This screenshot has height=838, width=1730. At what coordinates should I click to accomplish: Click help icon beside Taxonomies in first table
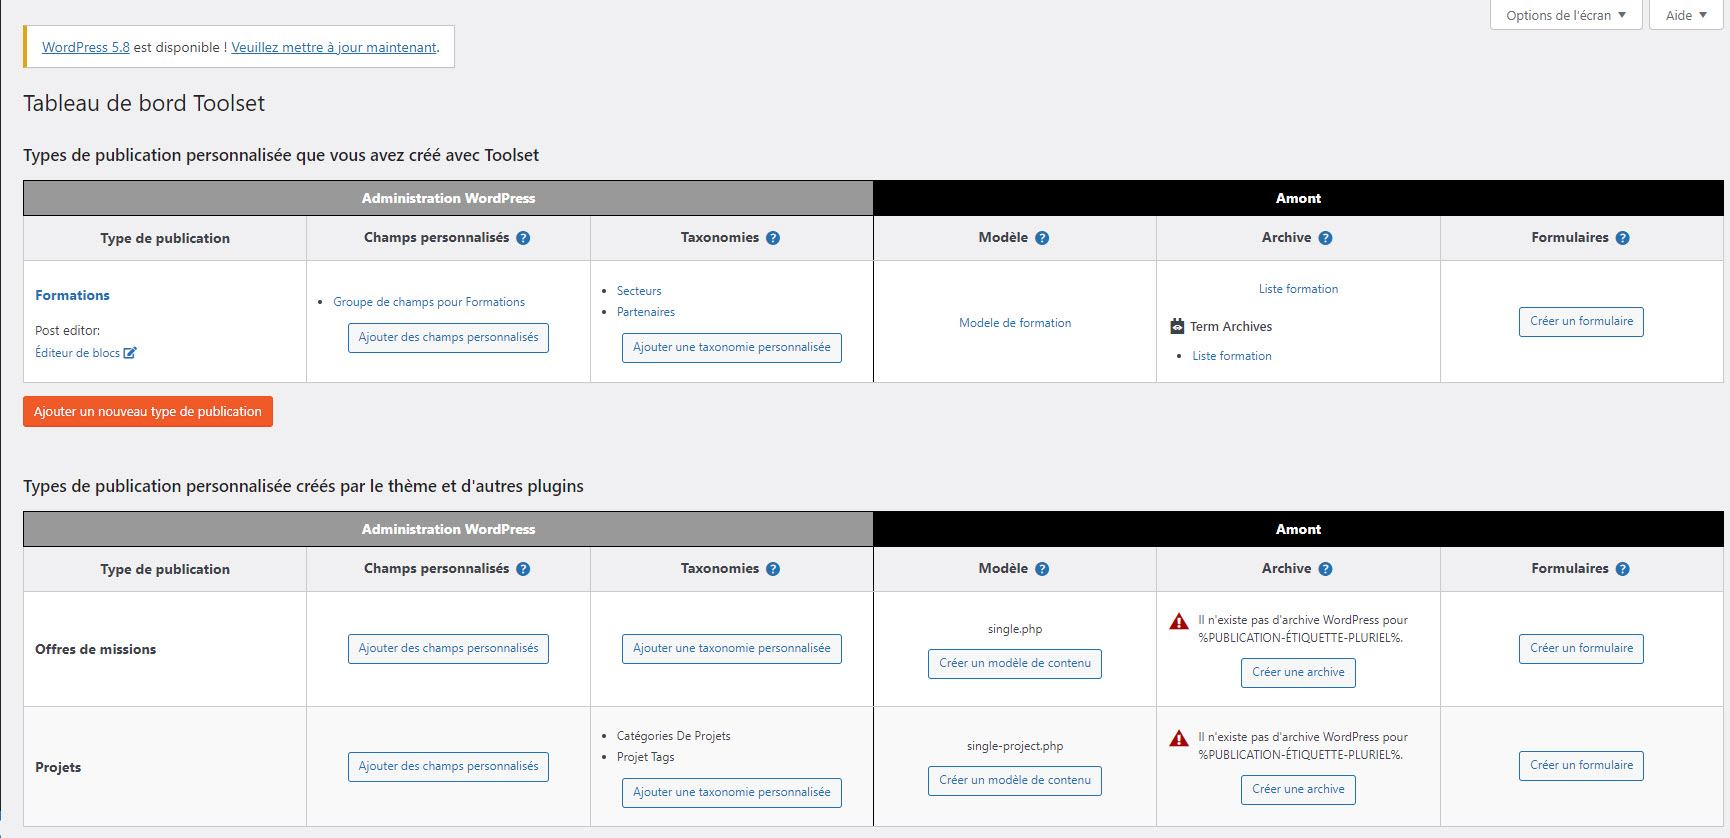click(x=773, y=238)
